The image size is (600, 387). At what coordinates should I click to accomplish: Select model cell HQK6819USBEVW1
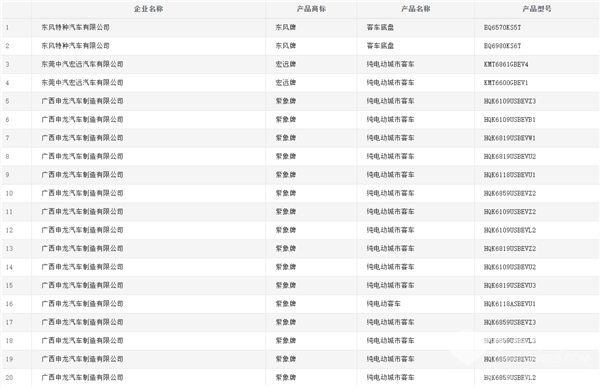pyautogui.click(x=510, y=138)
